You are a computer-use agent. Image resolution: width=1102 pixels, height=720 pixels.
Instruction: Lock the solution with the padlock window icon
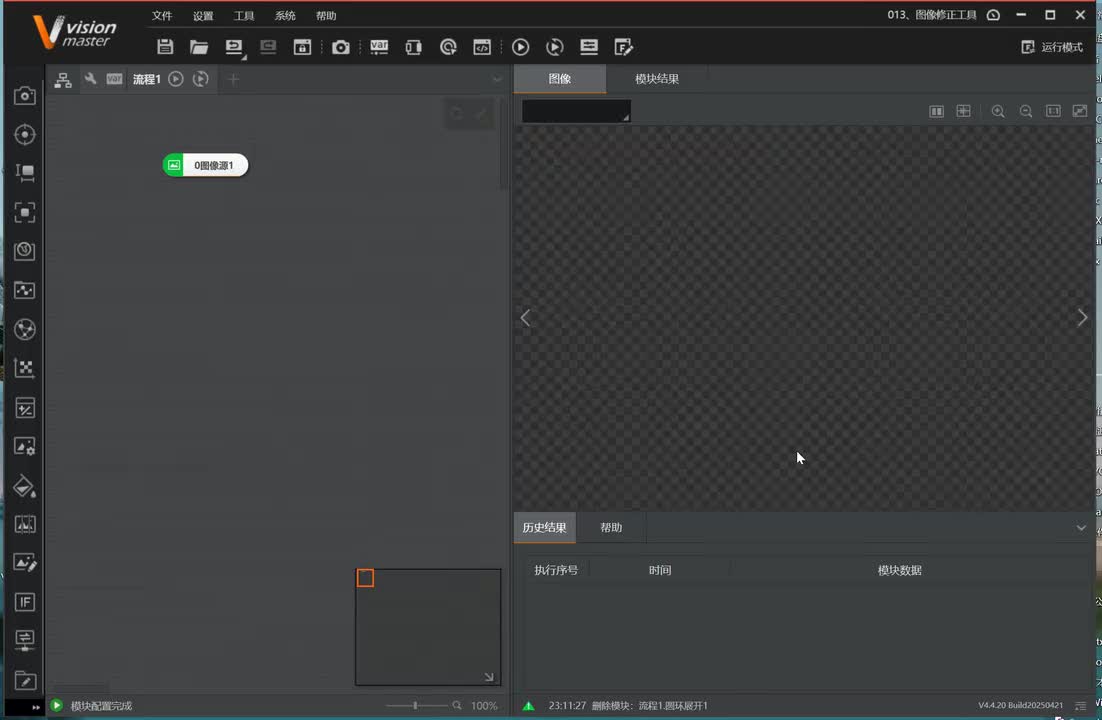(302, 47)
